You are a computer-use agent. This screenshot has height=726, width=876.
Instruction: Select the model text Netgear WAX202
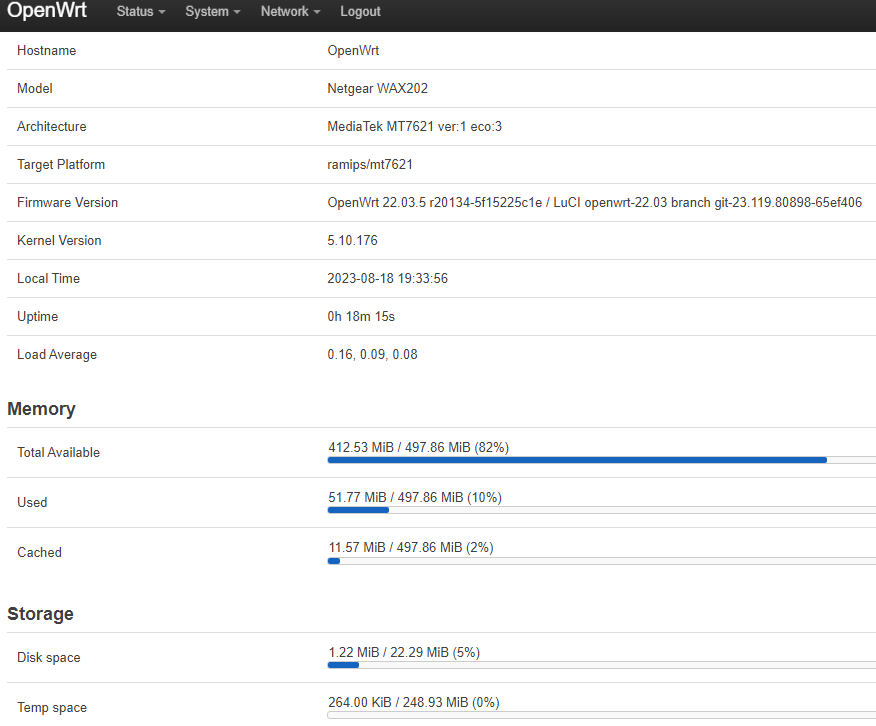coord(378,88)
